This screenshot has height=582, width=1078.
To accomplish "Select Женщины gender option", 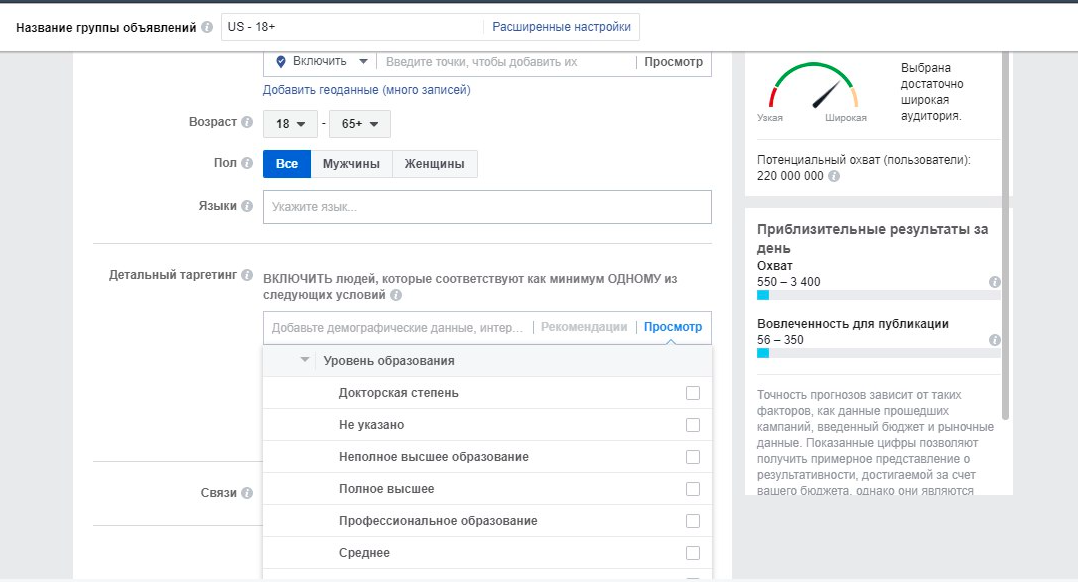I will pos(434,164).
